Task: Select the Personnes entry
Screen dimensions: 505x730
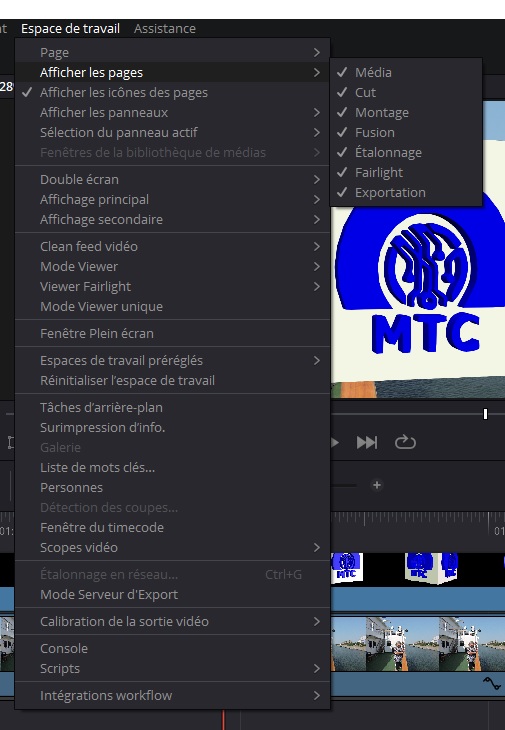Action: click(172, 488)
